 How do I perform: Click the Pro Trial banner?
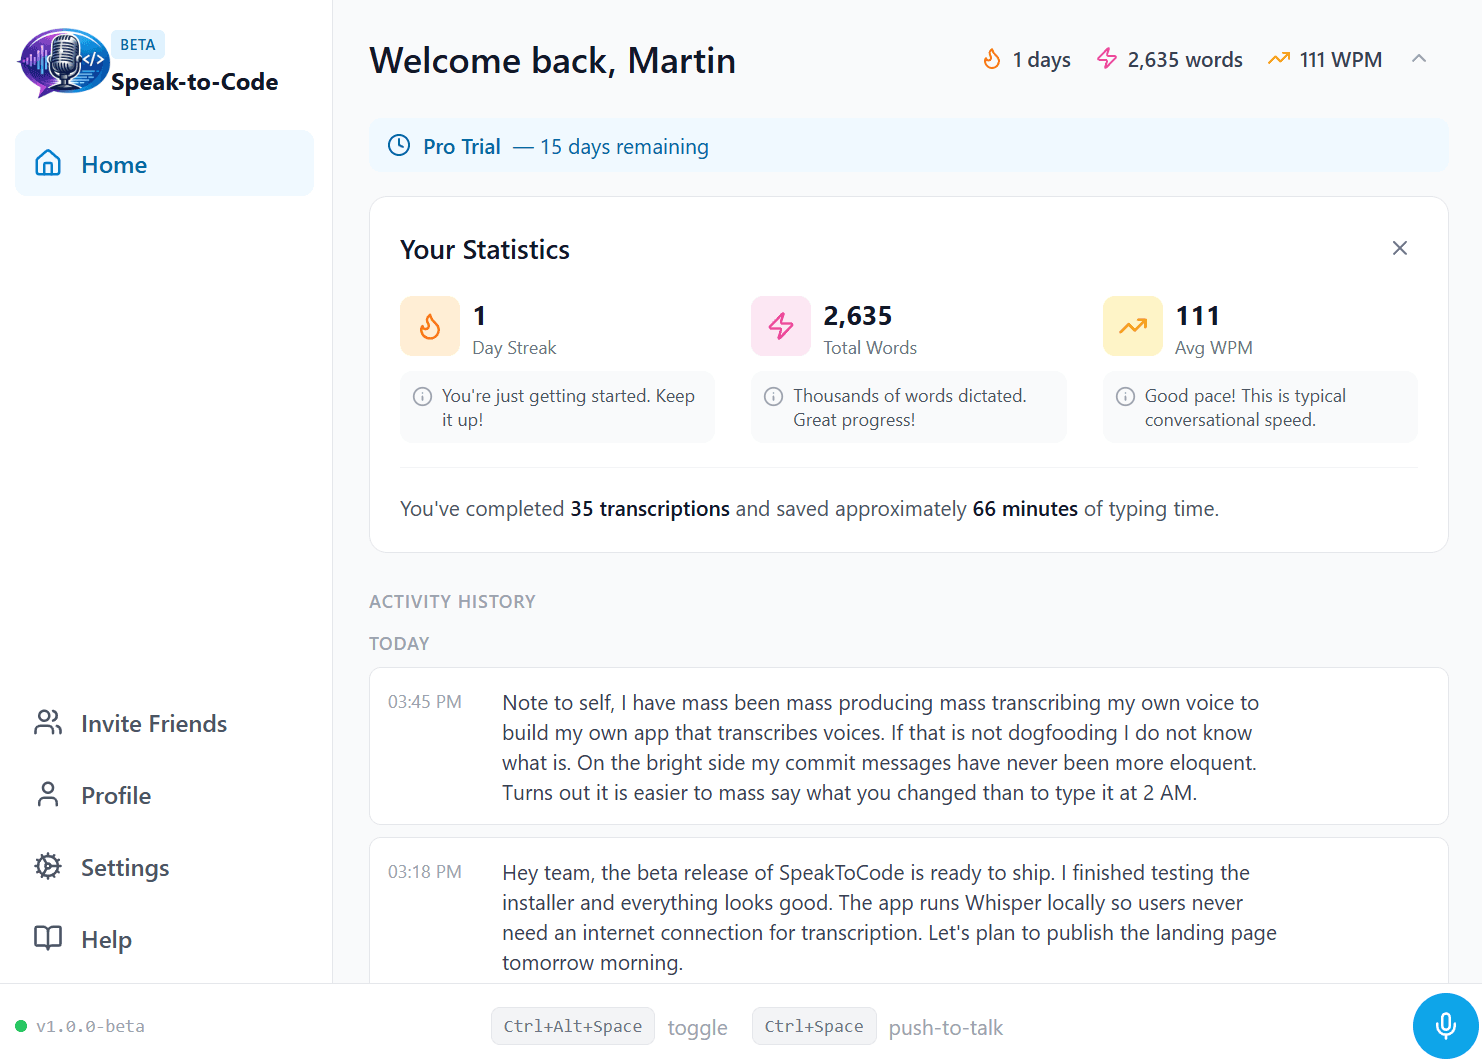tap(908, 145)
